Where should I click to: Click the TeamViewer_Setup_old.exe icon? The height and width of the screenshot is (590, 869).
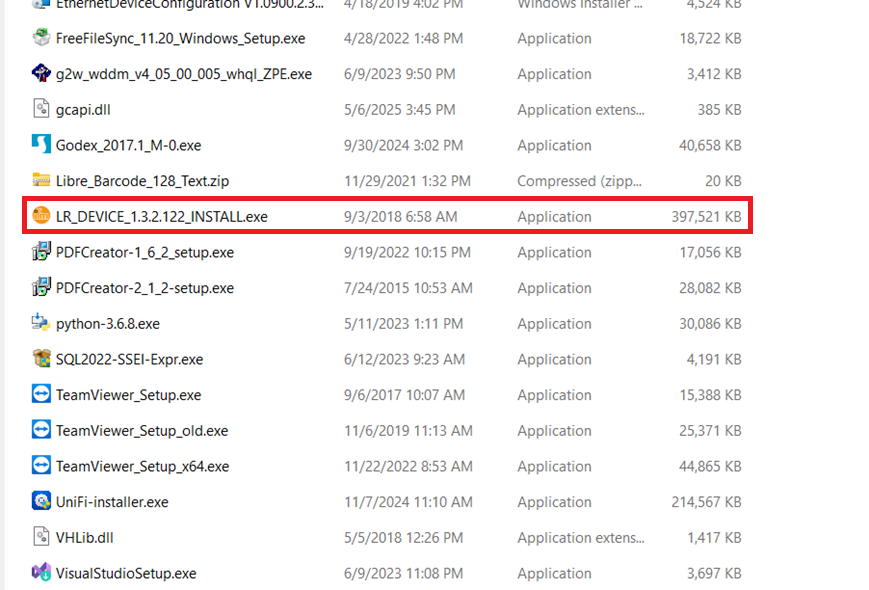click(41, 430)
